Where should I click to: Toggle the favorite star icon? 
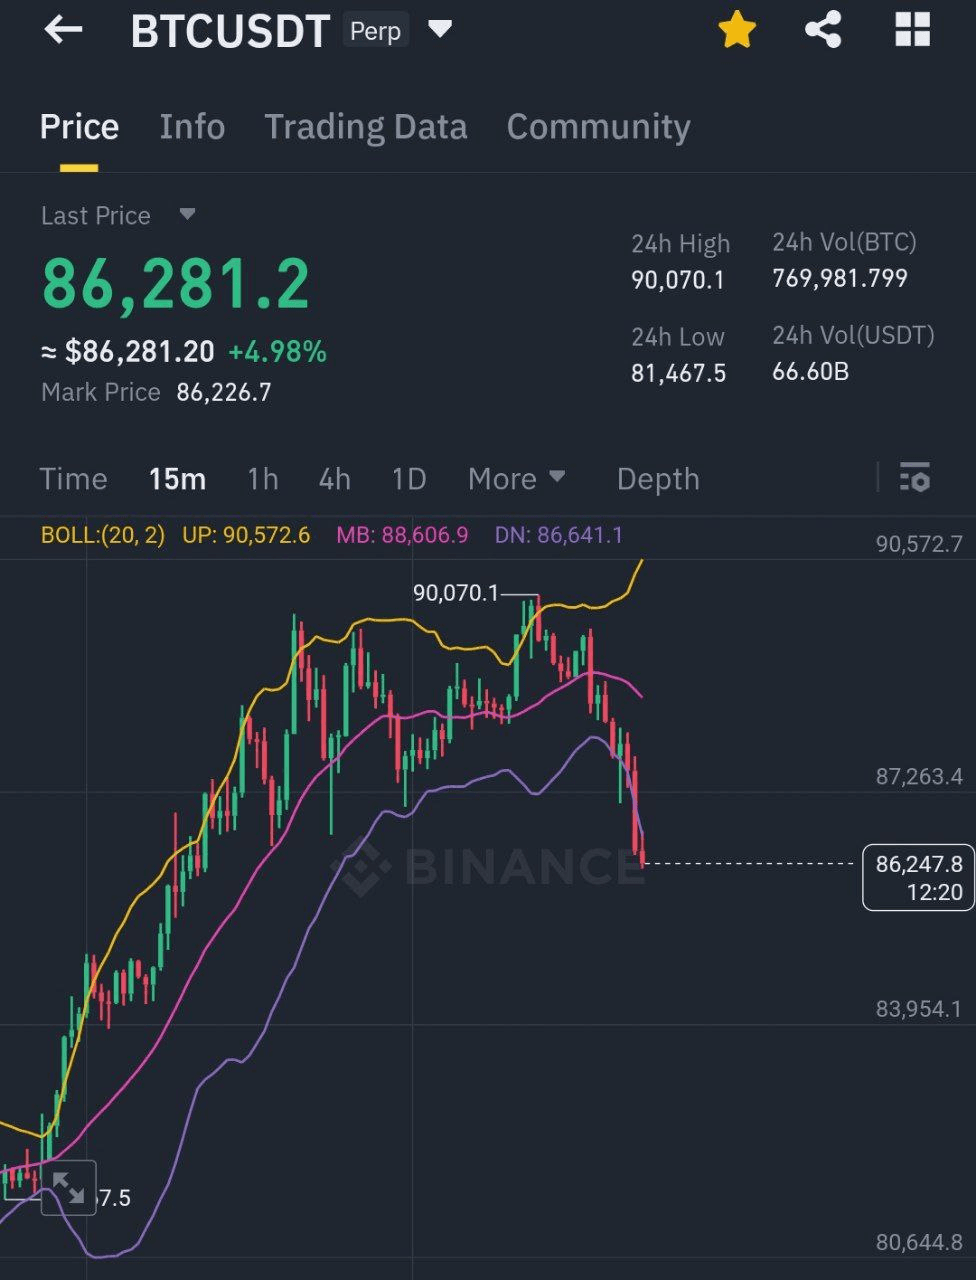[x=737, y=30]
